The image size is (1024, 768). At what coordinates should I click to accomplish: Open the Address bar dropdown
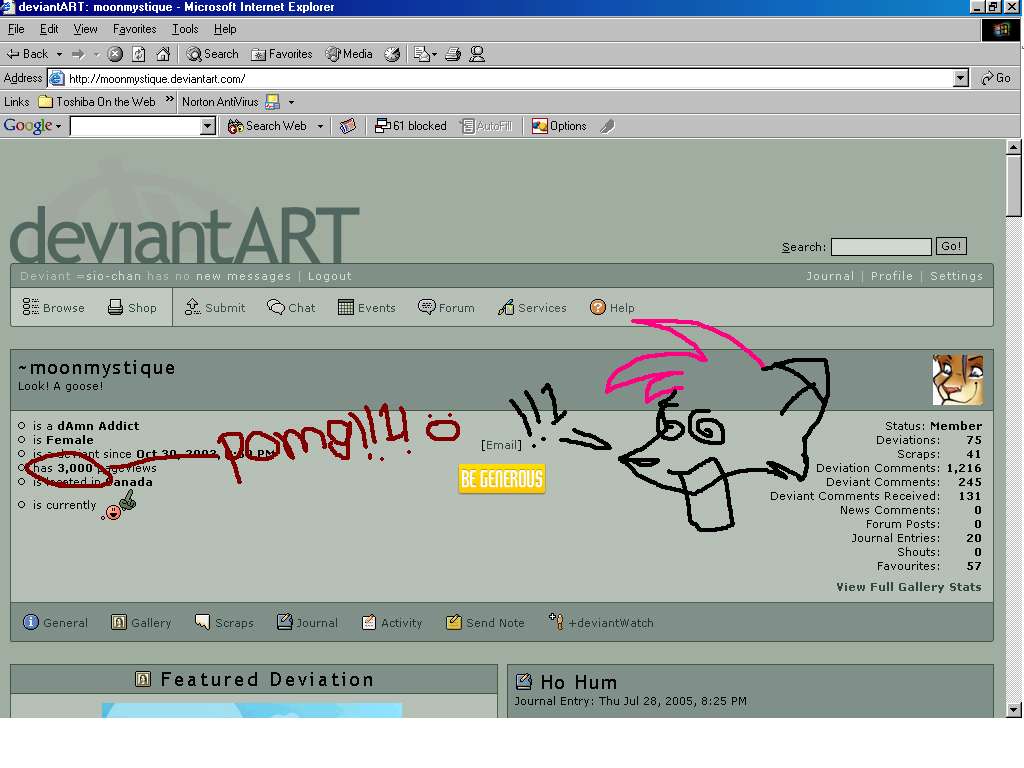coord(960,78)
